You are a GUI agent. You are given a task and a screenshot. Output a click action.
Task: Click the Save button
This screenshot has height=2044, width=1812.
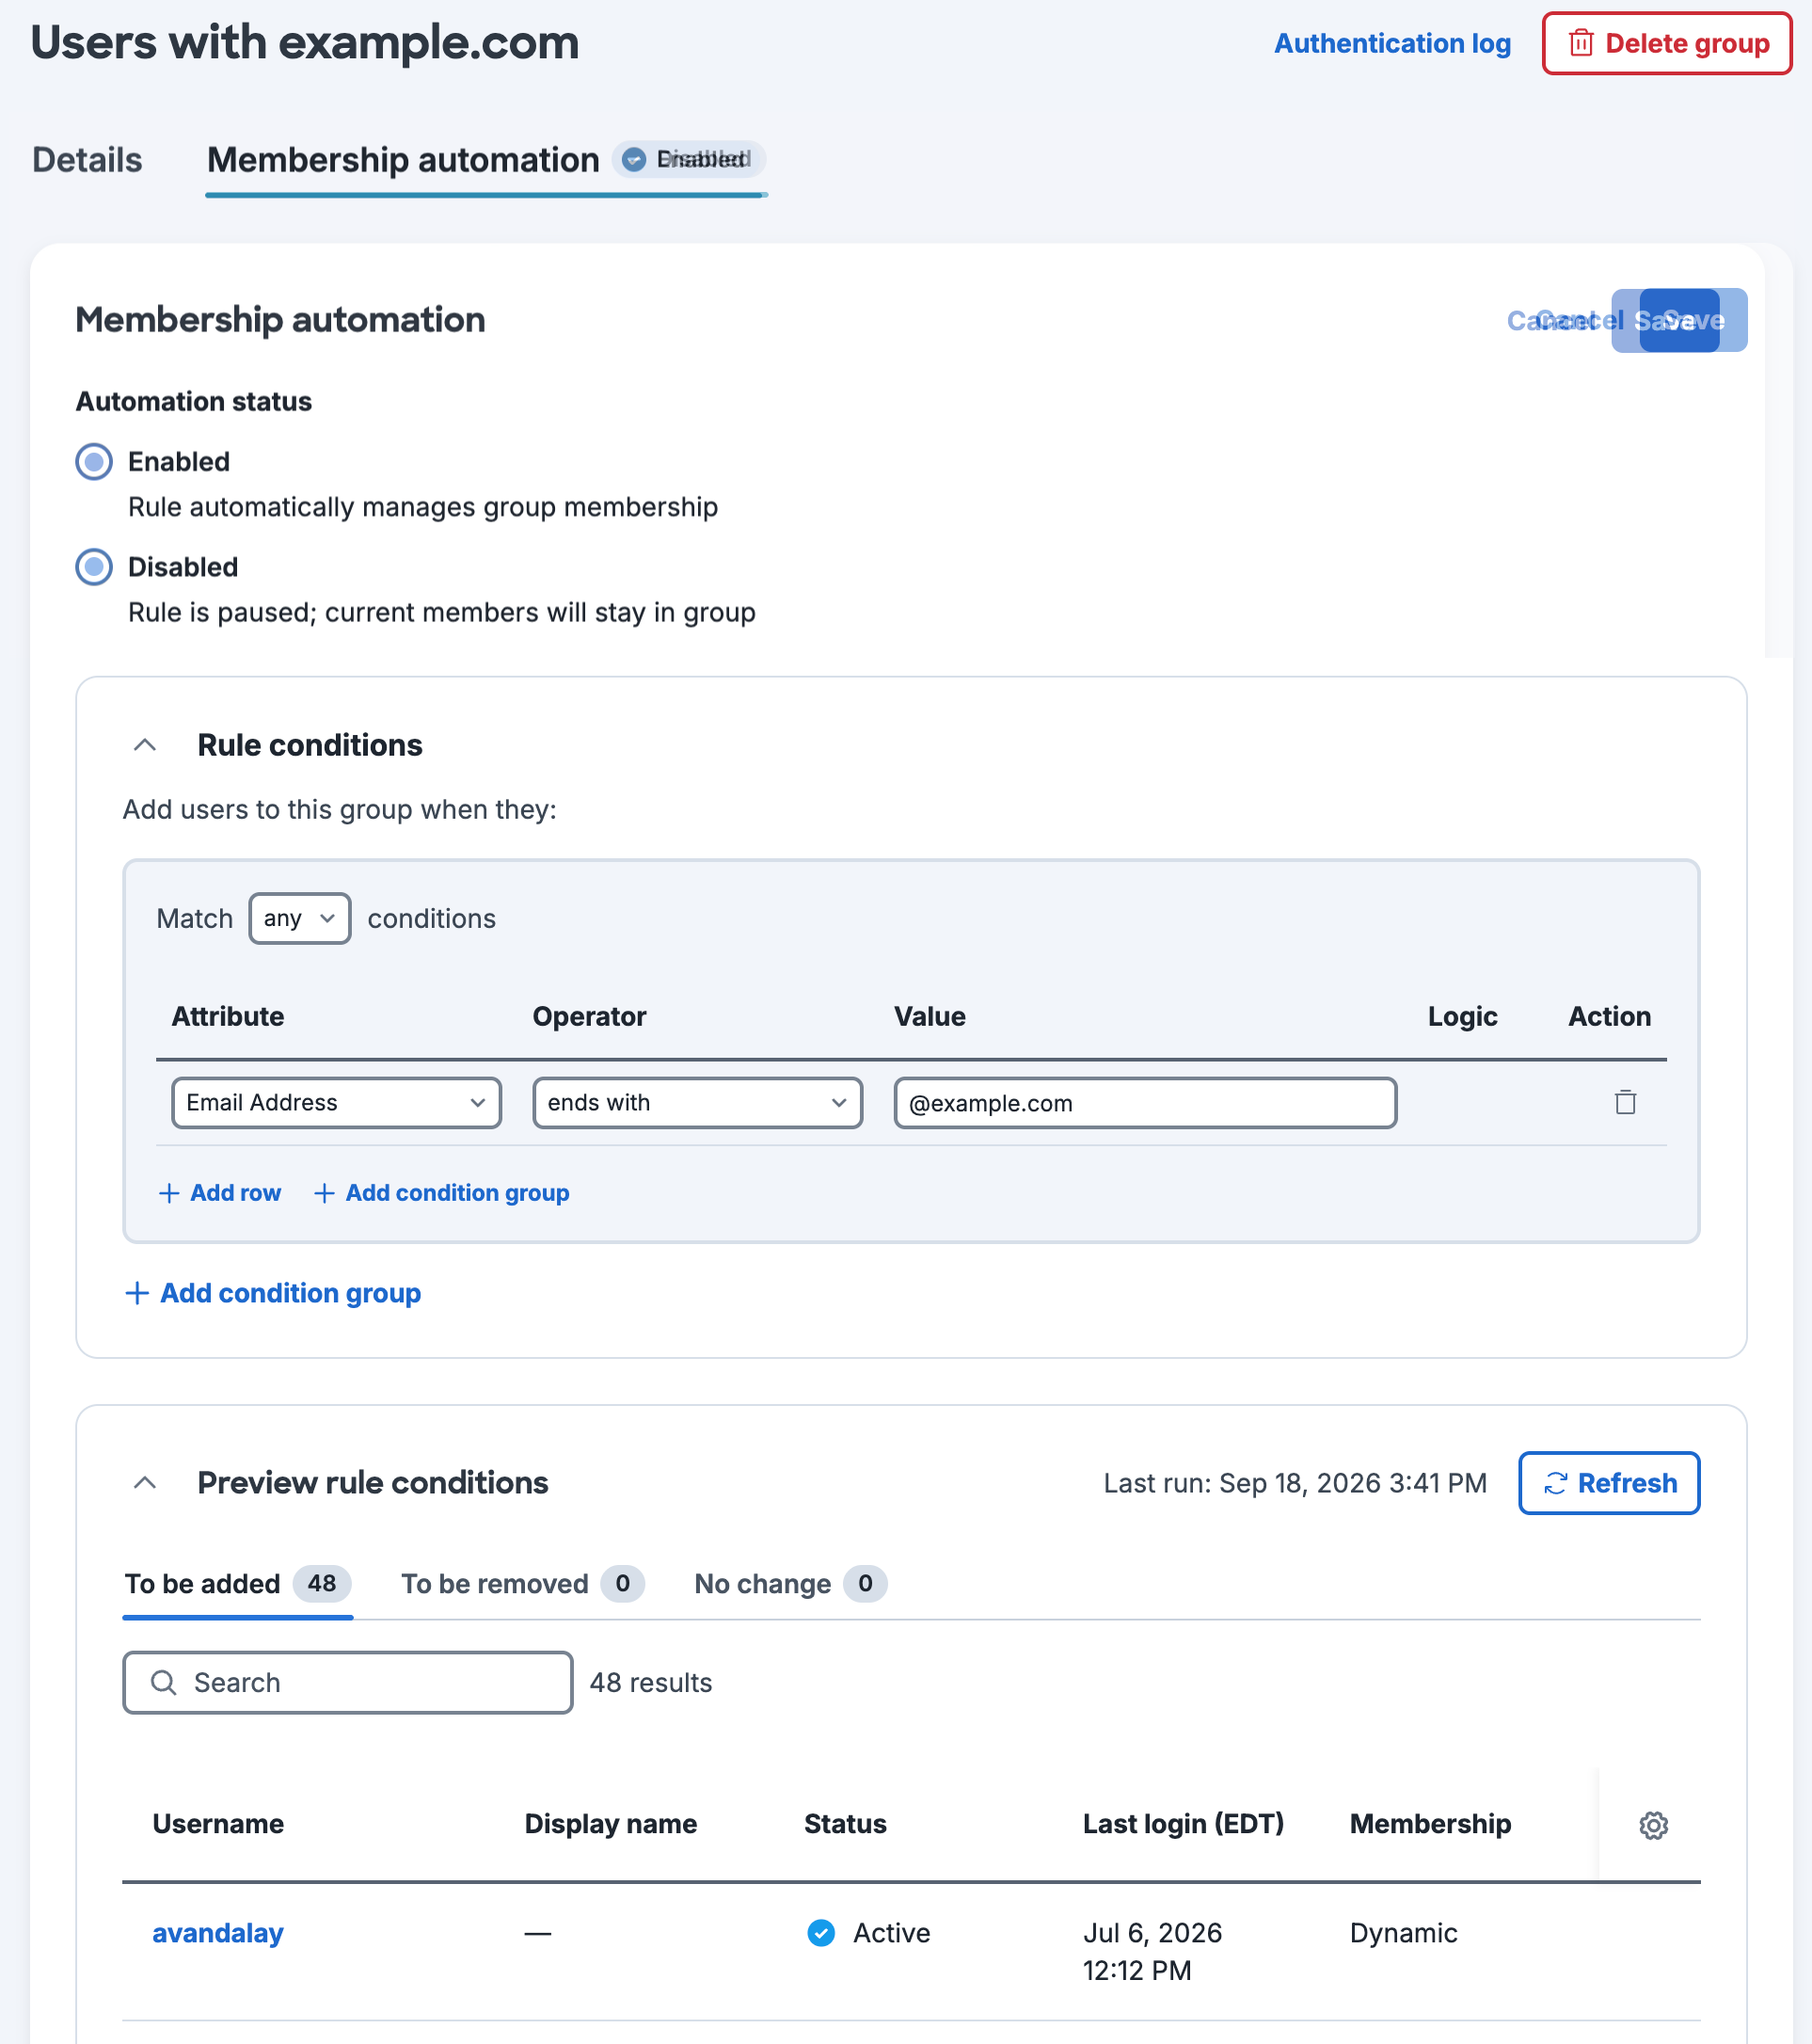[x=1679, y=320]
